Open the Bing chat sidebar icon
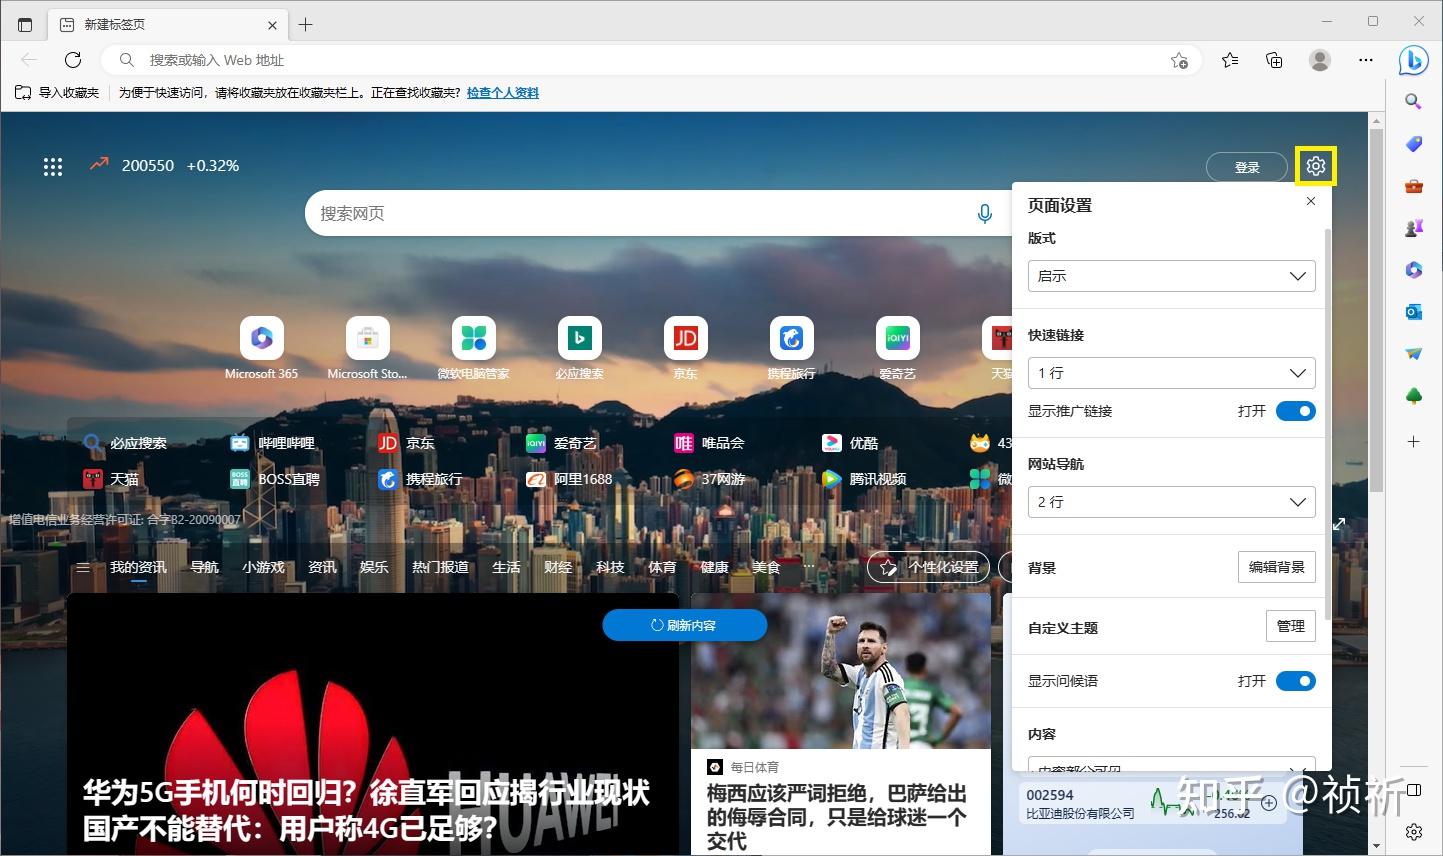The image size is (1443, 856). 1413,60
